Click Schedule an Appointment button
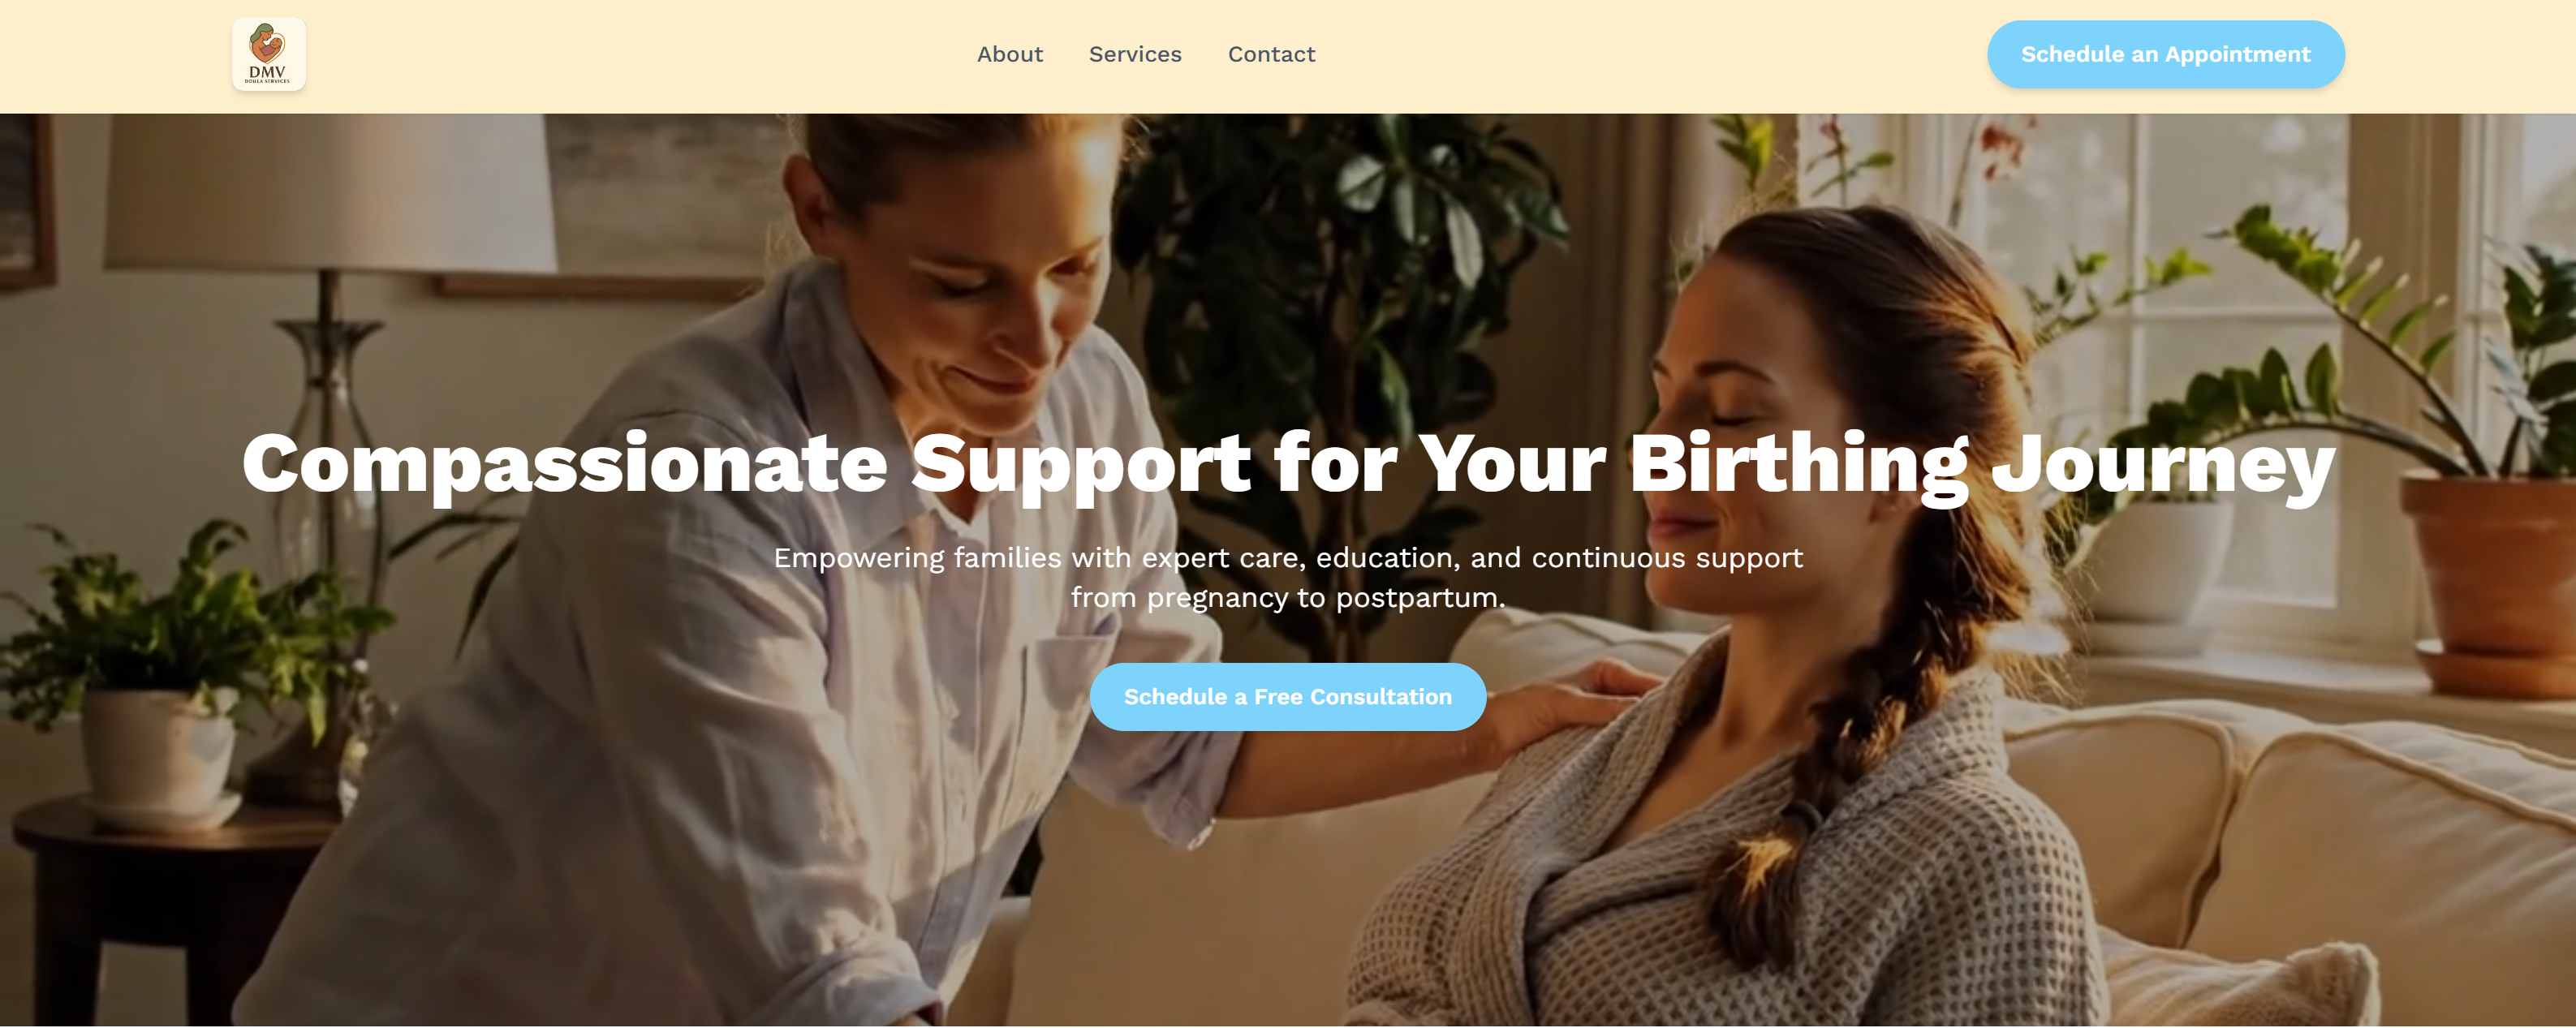Viewport: 2576px width, 1028px height. 2165,55
